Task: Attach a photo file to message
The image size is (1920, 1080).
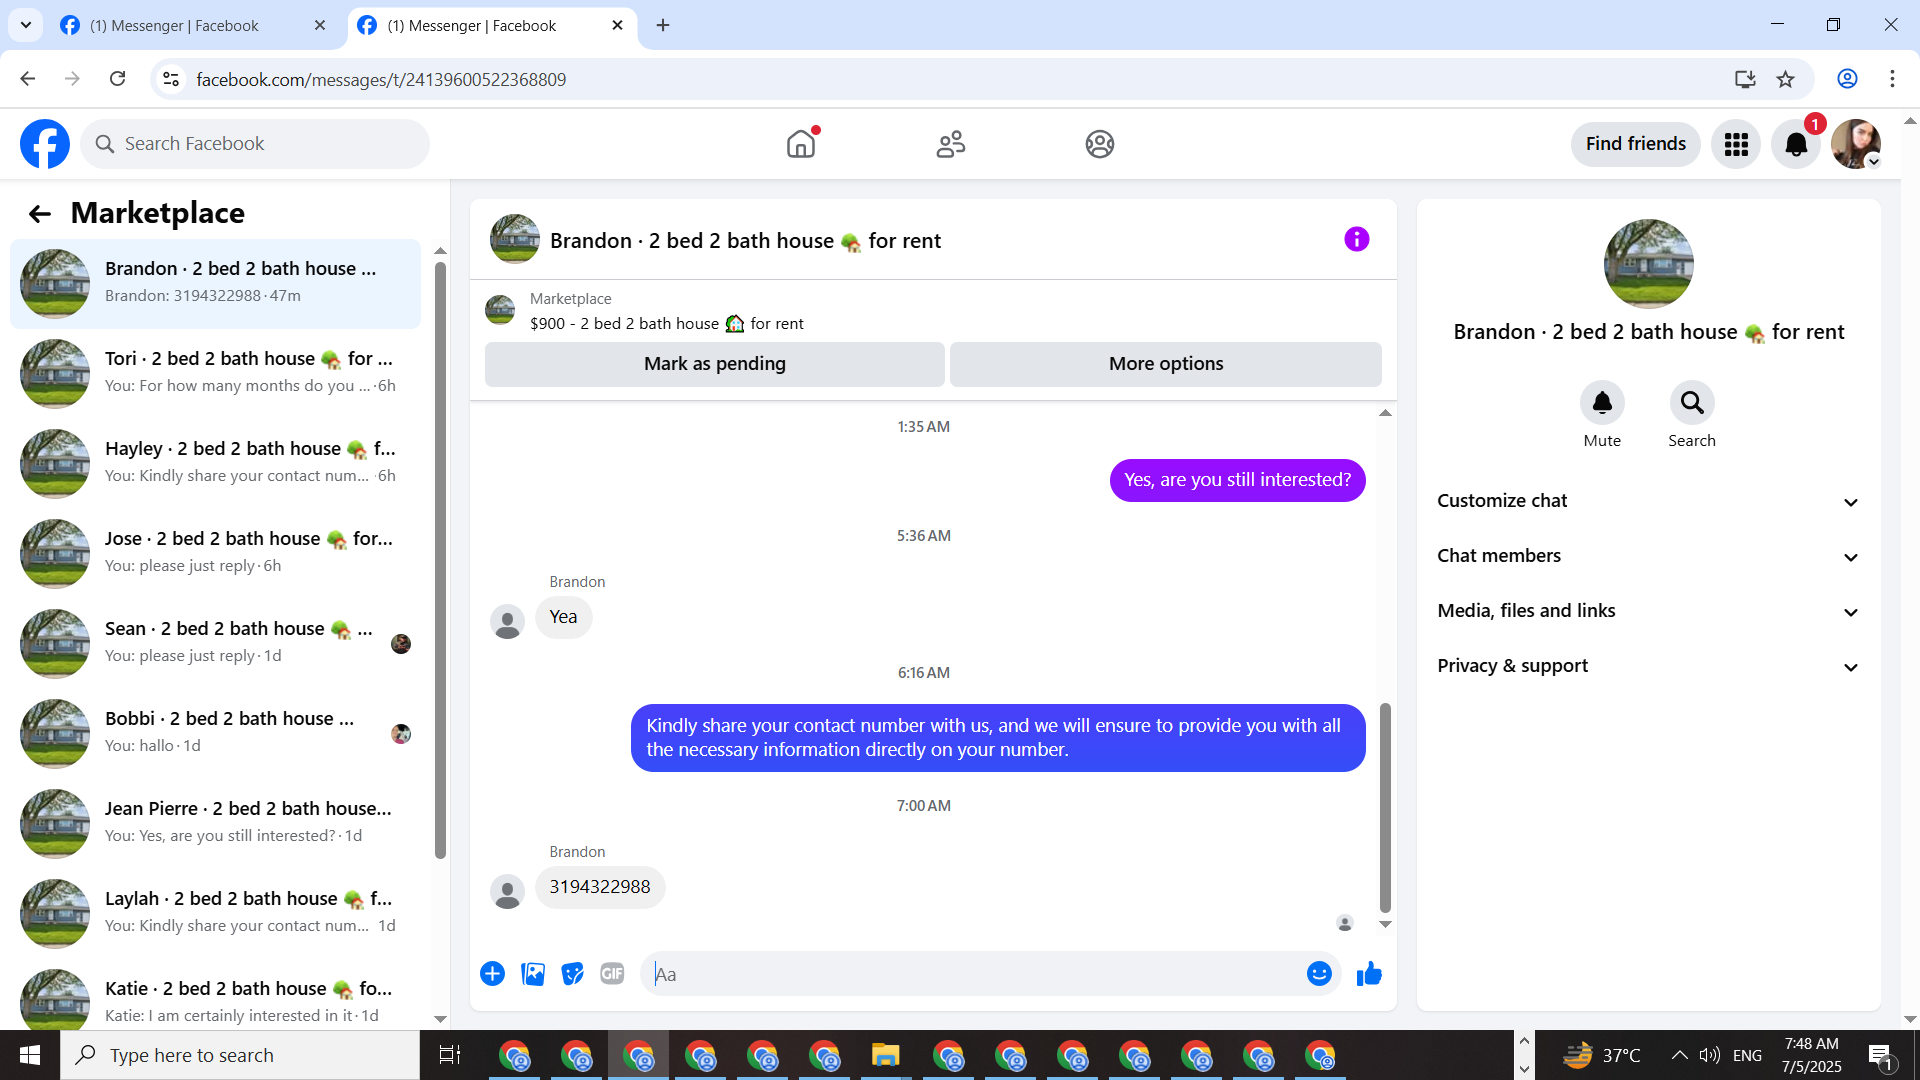Action: [533, 974]
